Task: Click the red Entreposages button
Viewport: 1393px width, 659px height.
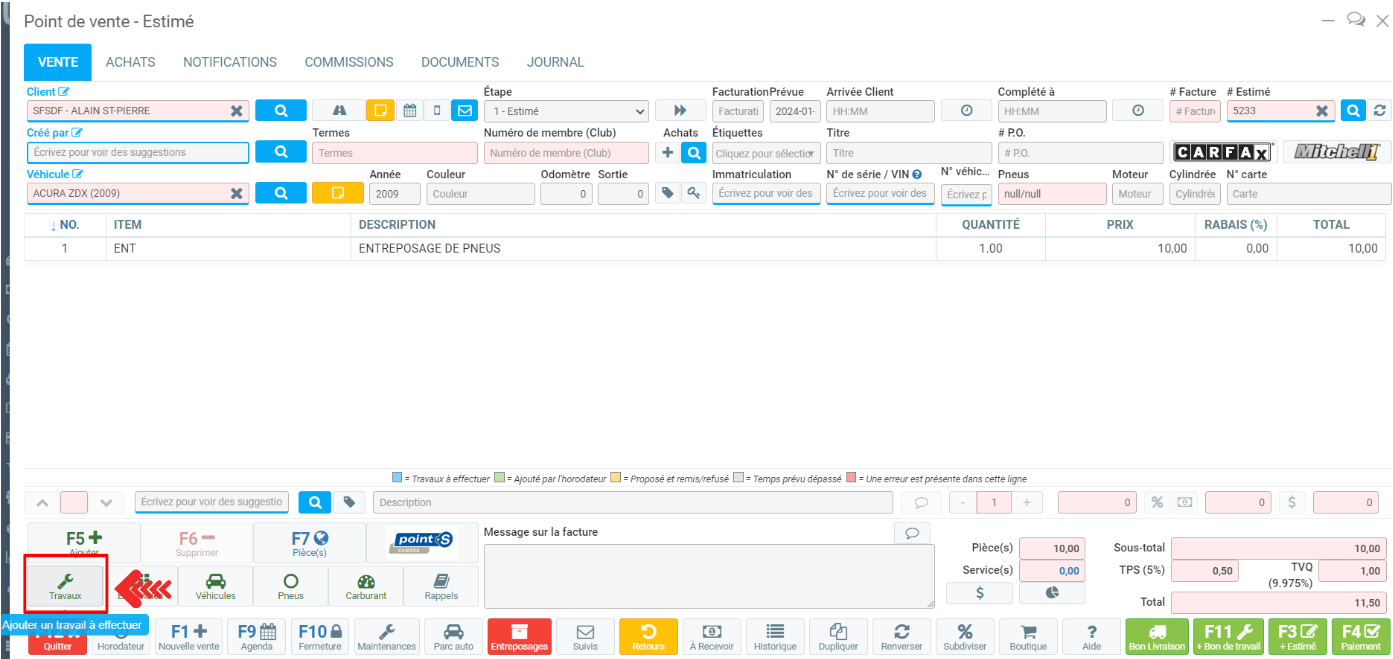Action: click(519, 636)
